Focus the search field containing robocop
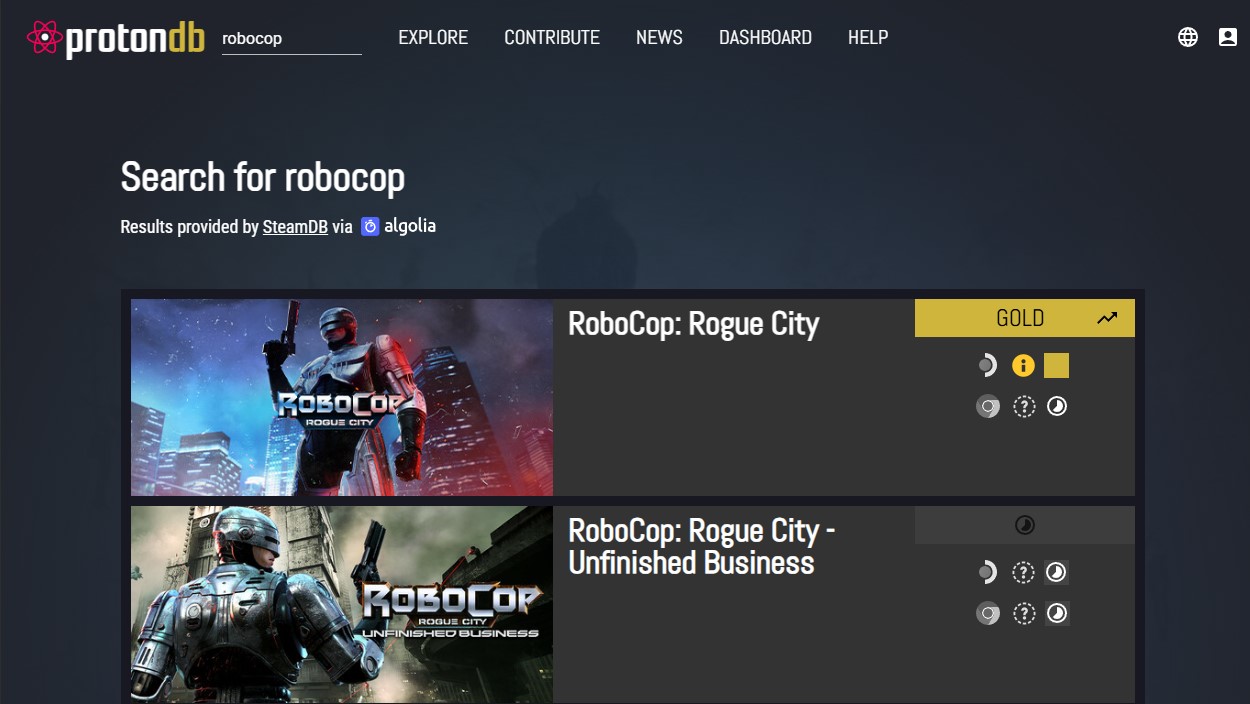Viewport: 1250px width, 704px height. tap(292, 38)
